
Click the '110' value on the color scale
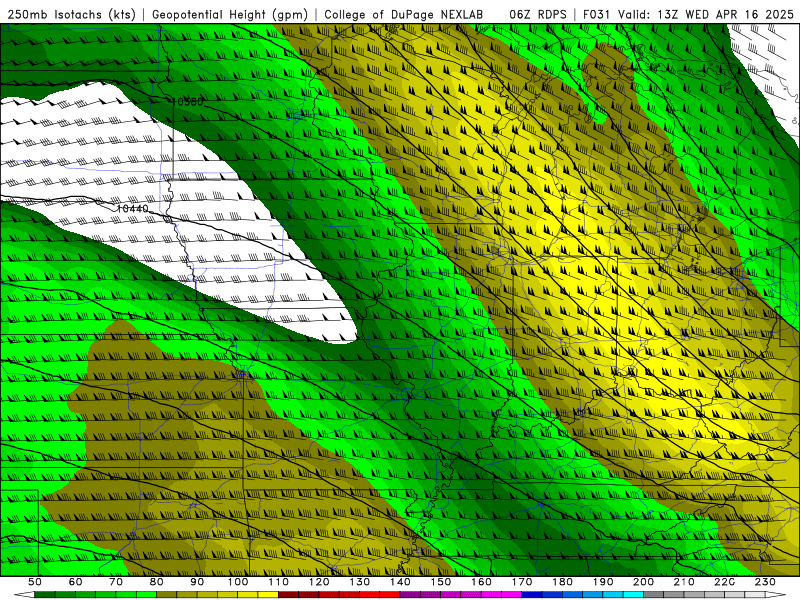click(279, 582)
